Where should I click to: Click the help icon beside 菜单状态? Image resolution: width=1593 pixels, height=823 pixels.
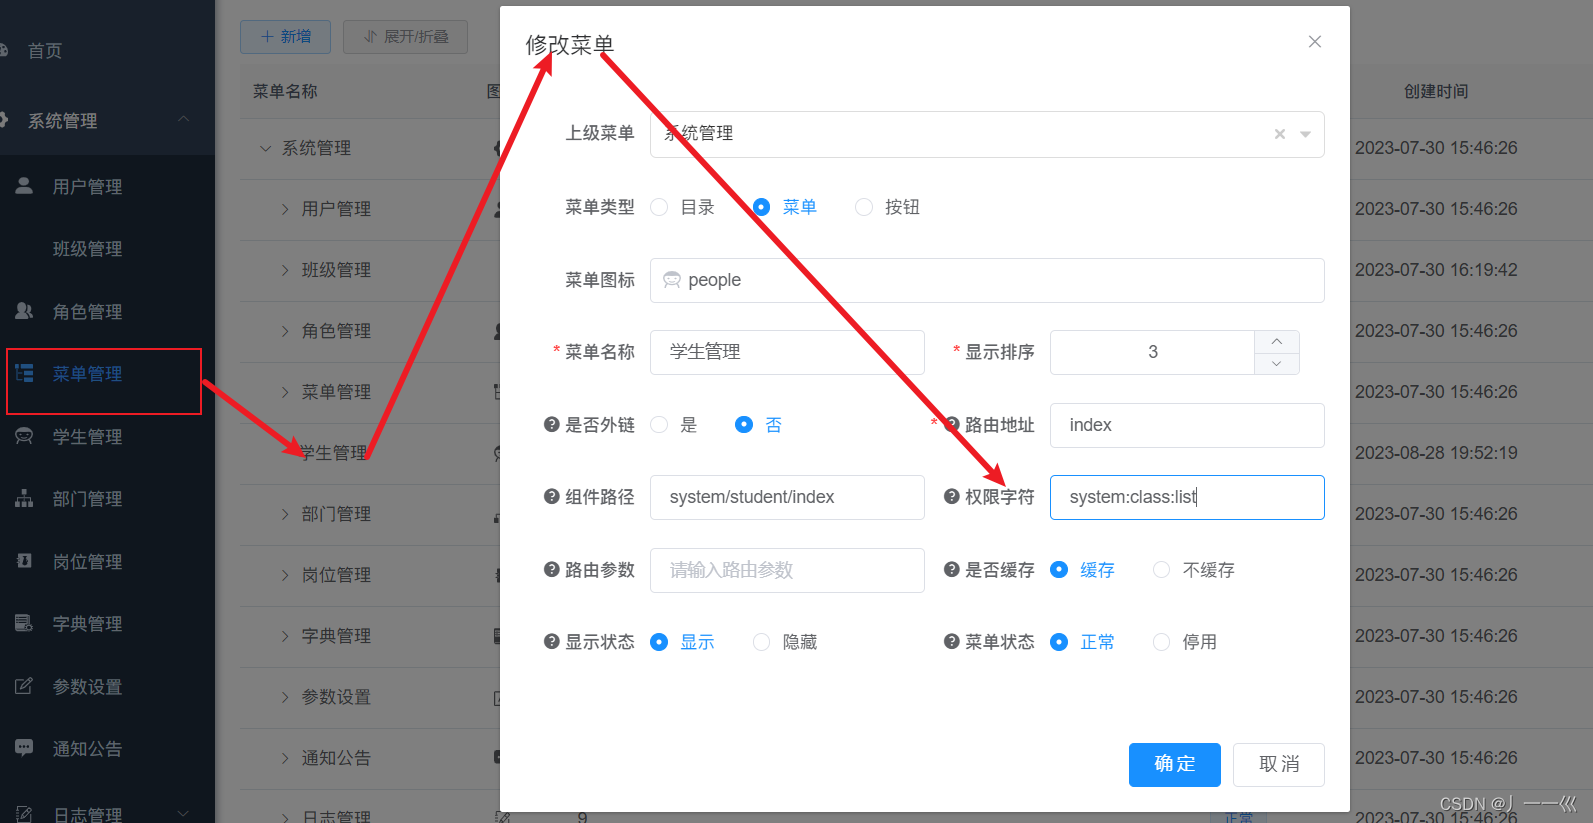(x=951, y=642)
